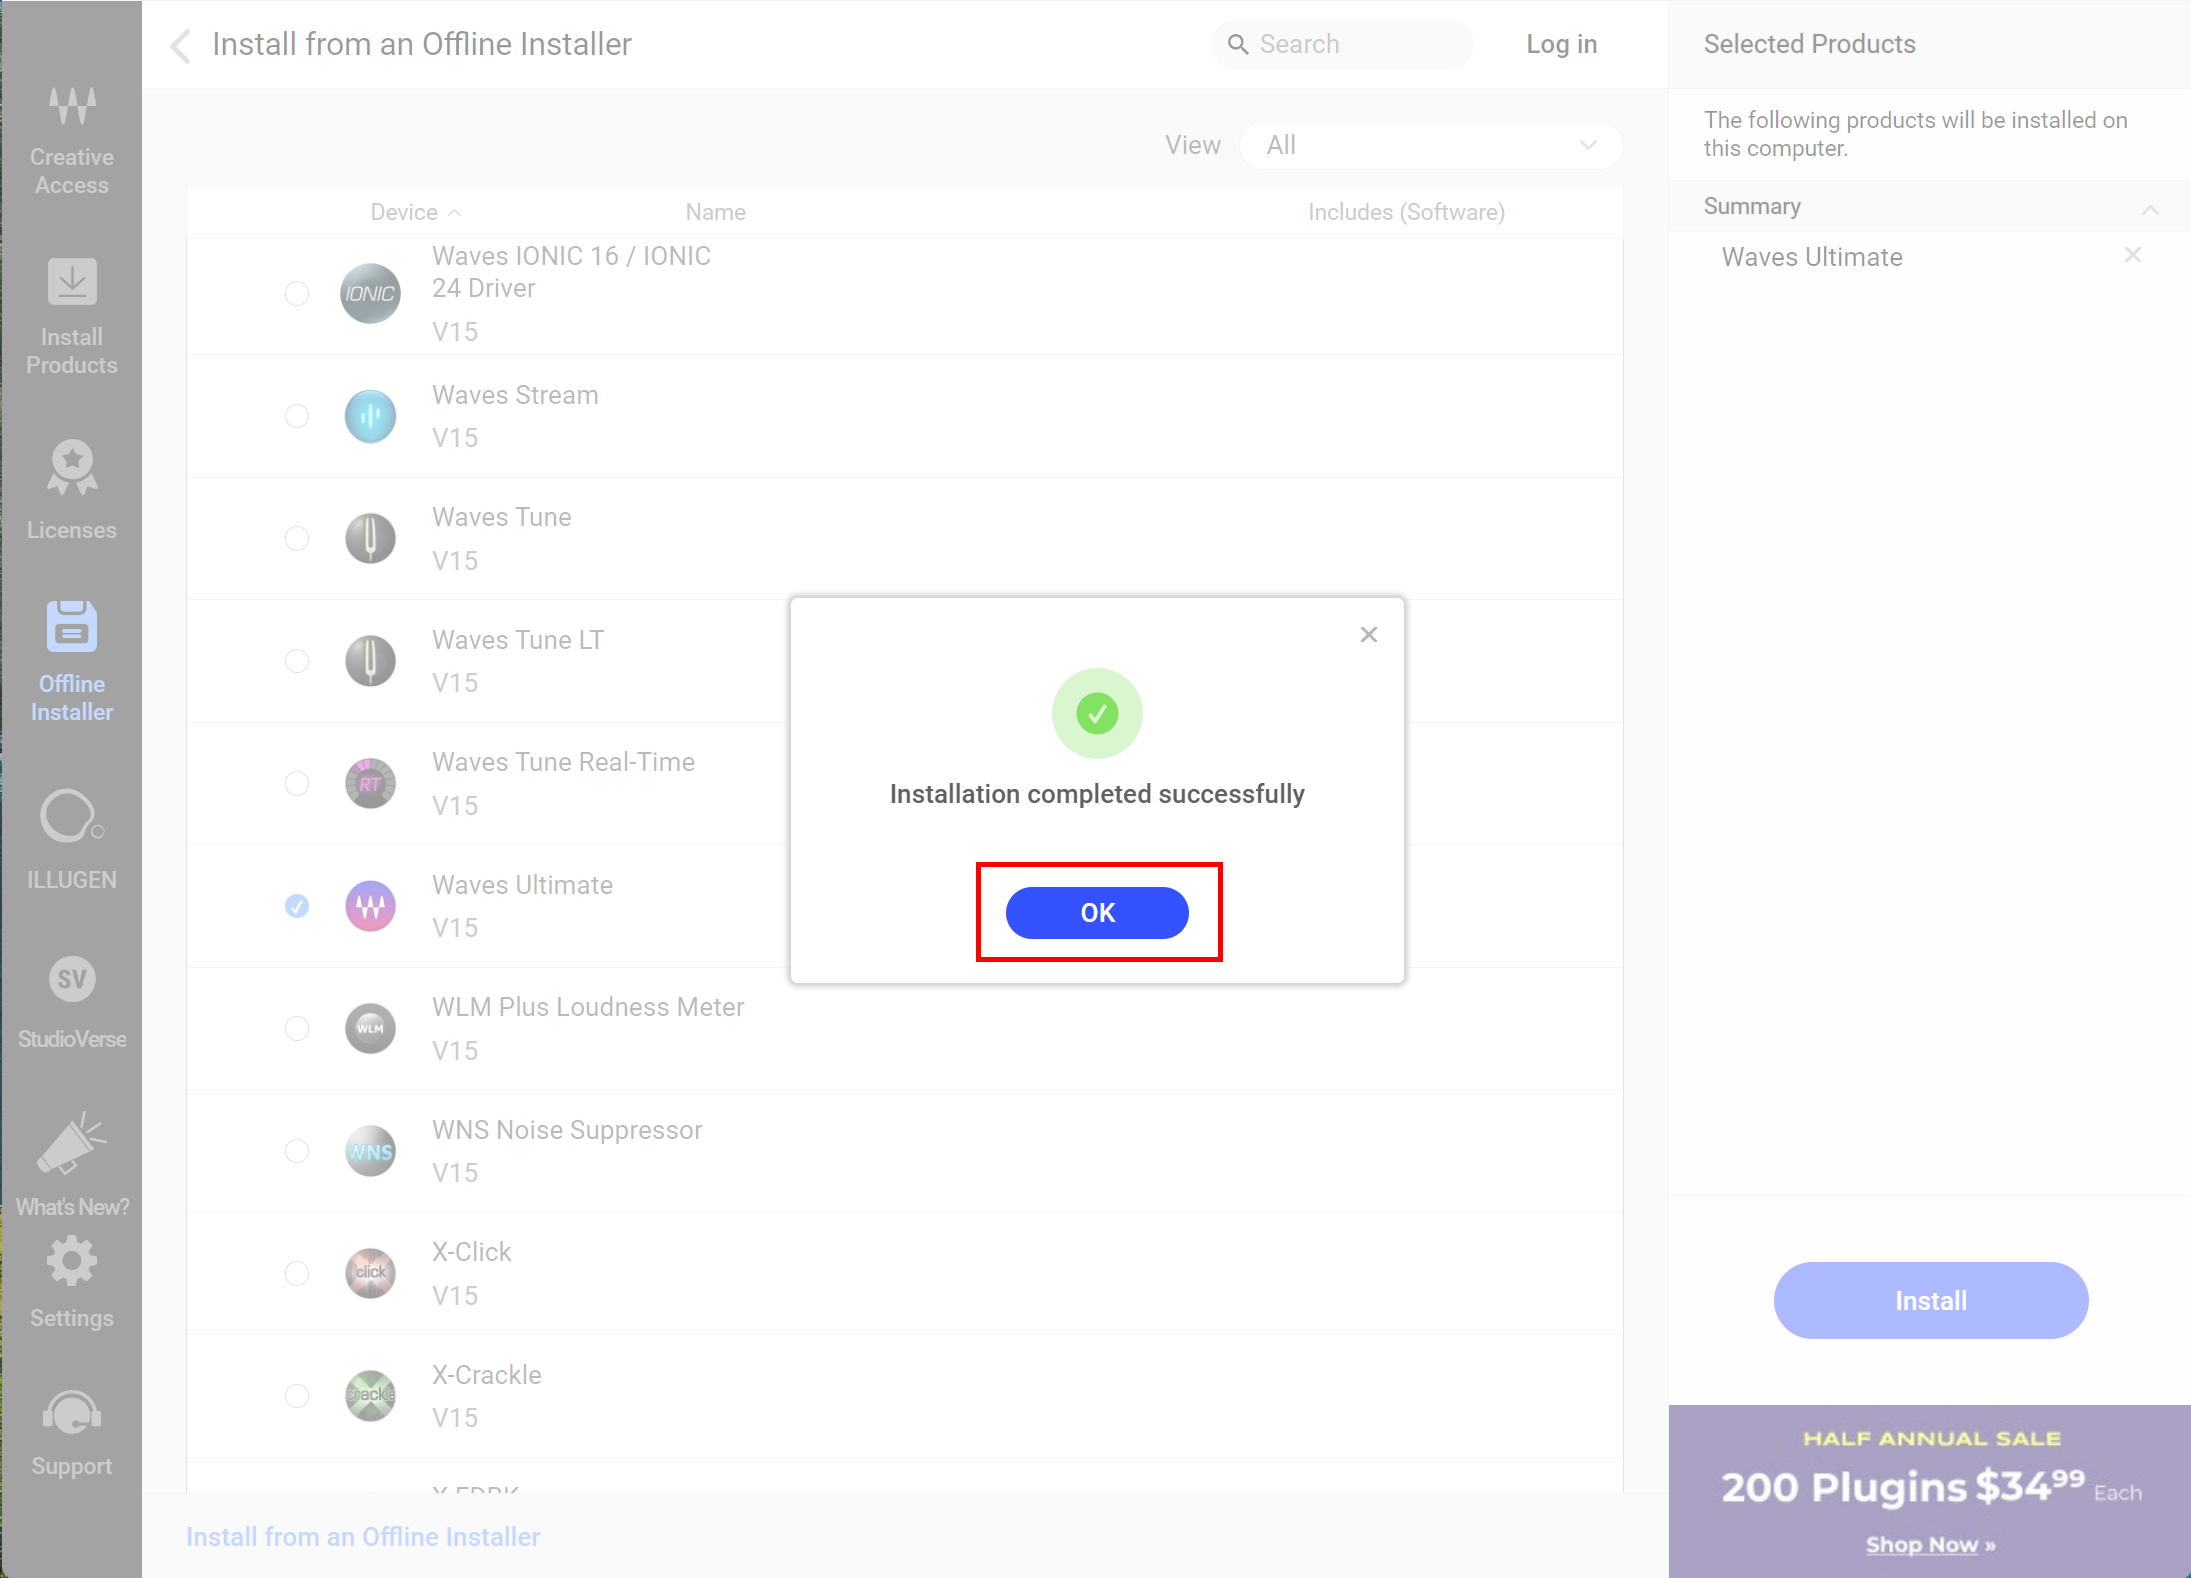
Task: Click the Waves Tune Real-Time name
Action: (x=563, y=762)
